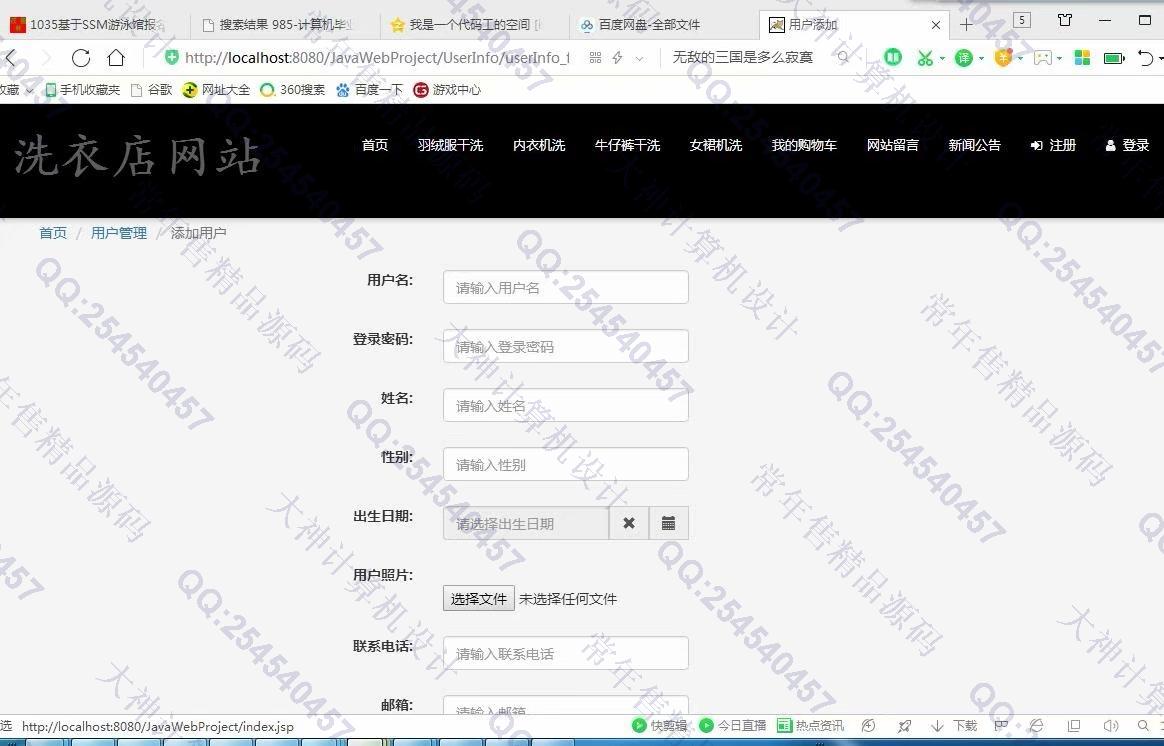This screenshot has width=1164, height=746.
Task: Click 首页 in site navigation menu
Action: click(375, 145)
